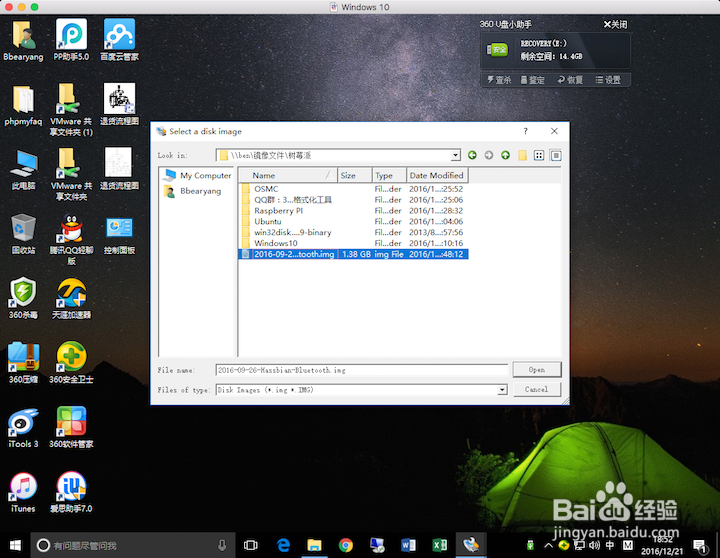Viewport: 720px width, 558px height.
Task: Launch iTunes desktop shortcut
Action: coord(23,492)
